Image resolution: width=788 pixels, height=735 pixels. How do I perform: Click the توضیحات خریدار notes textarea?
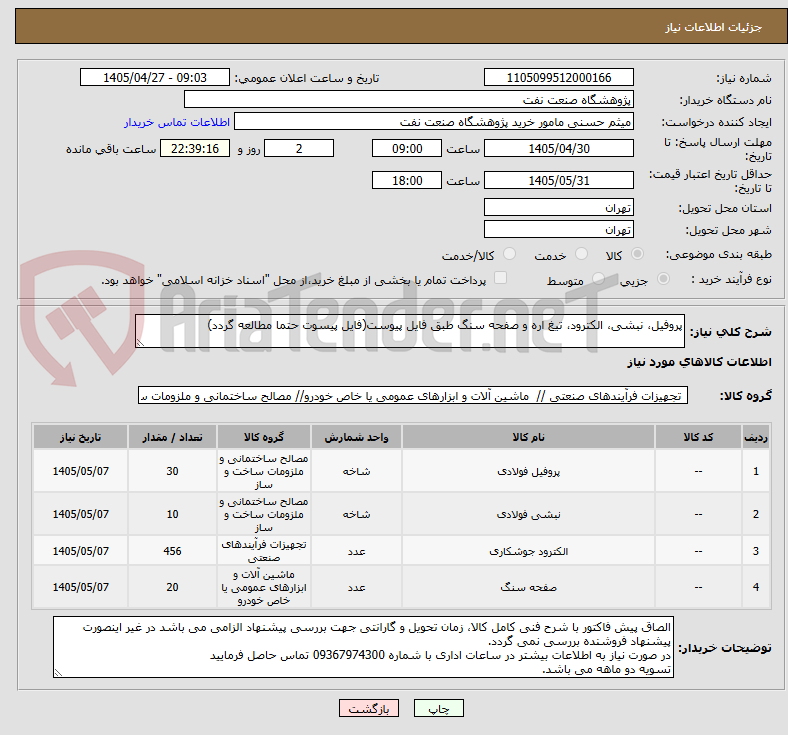363,647
